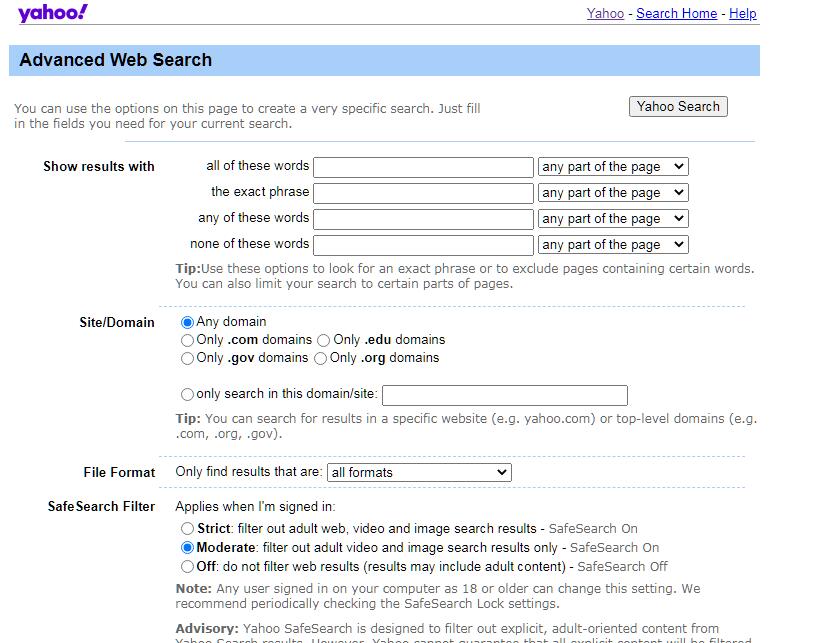The height and width of the screenshot is (643, 824).
Task: Select 'Only .org domains' radio button
Action: [x=321, y=358]
